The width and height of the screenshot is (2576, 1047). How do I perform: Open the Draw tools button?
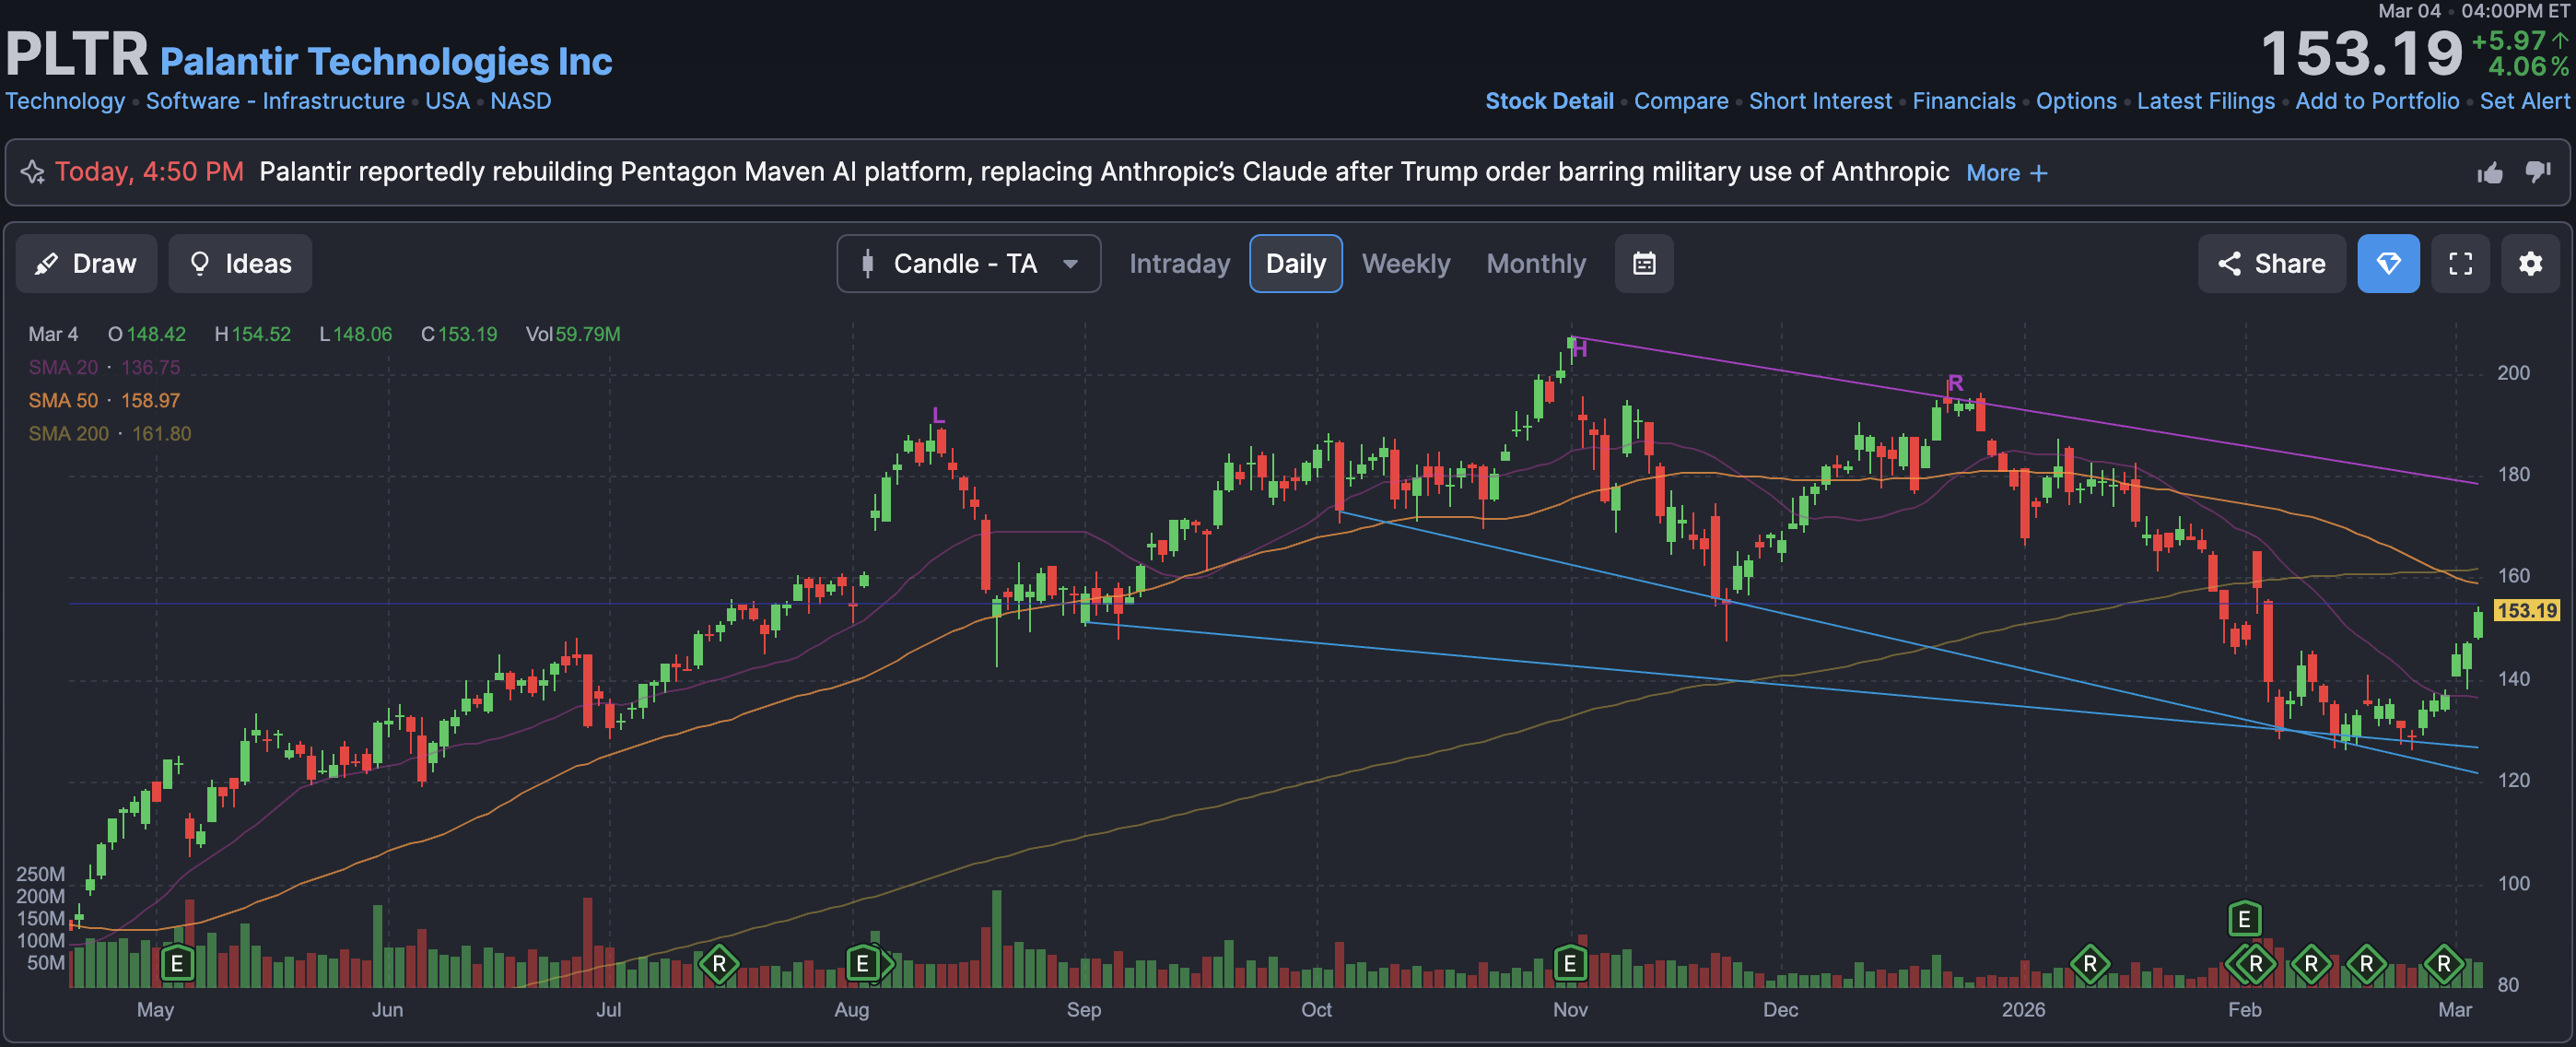(86, 264)
